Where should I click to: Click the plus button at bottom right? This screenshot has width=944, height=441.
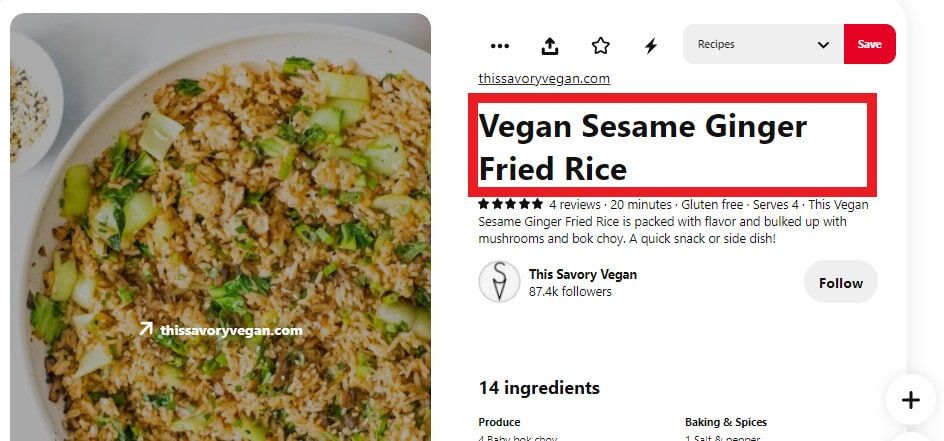click(x=910, y=399)
